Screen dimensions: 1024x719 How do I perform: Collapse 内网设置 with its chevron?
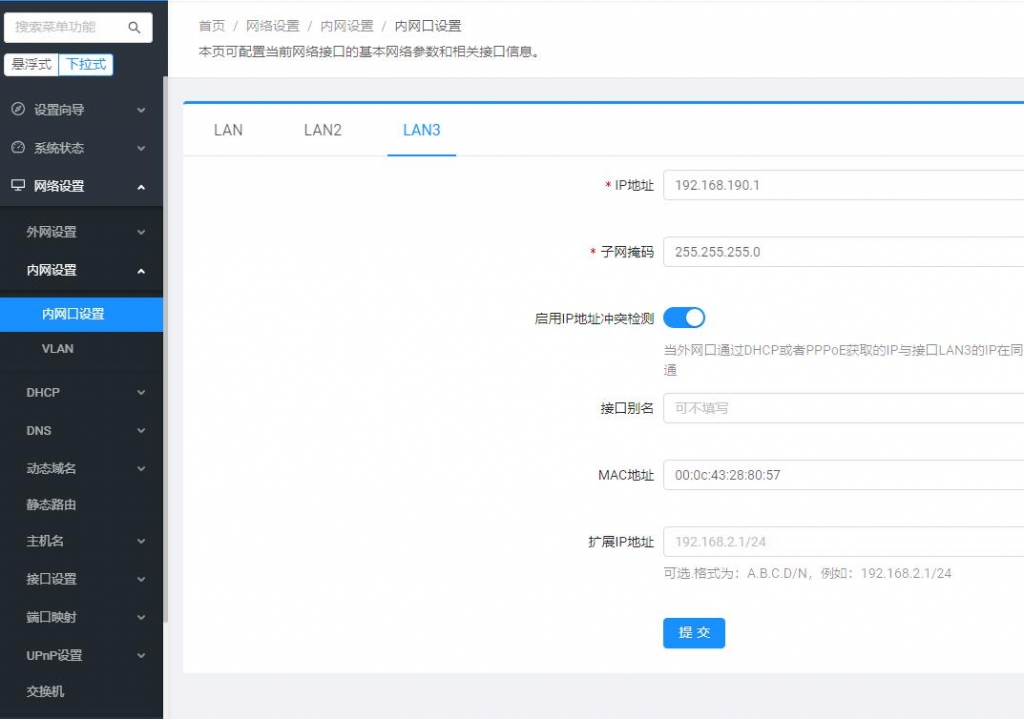click(x=141, y=270)
